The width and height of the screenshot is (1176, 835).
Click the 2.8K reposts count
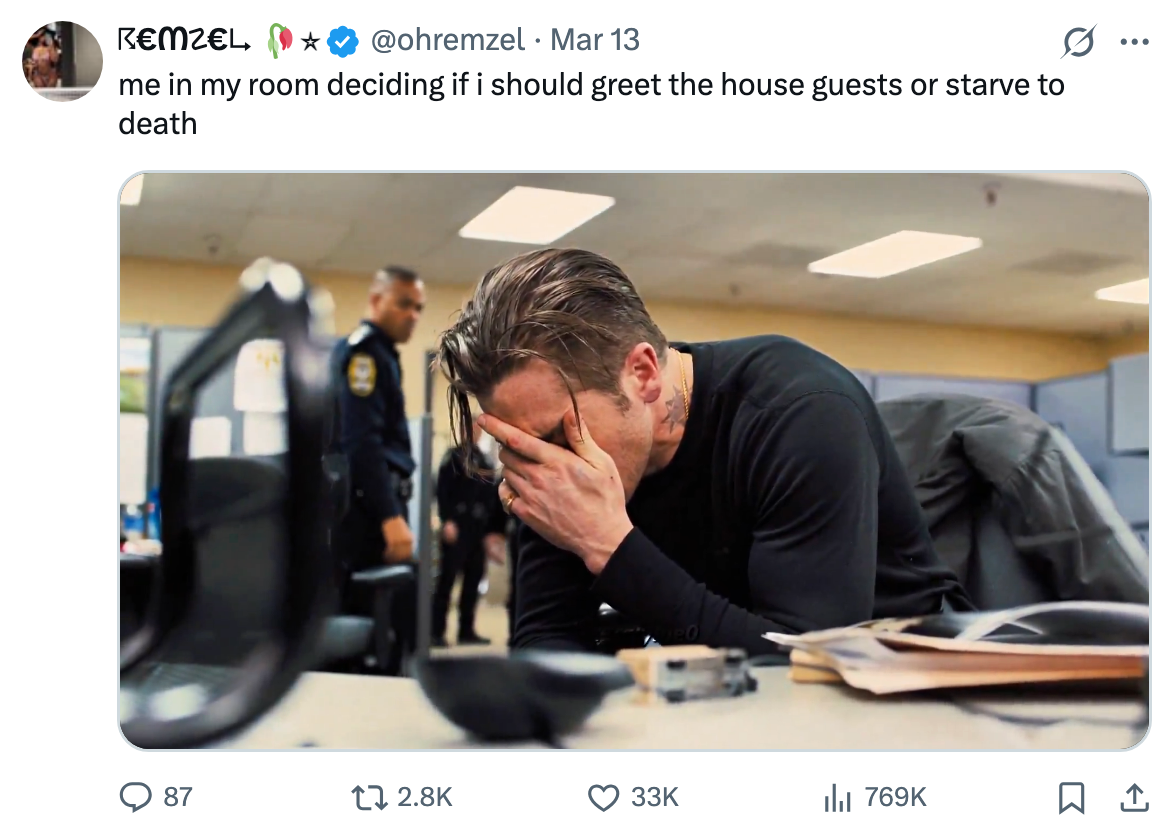(x=425, y=797)
